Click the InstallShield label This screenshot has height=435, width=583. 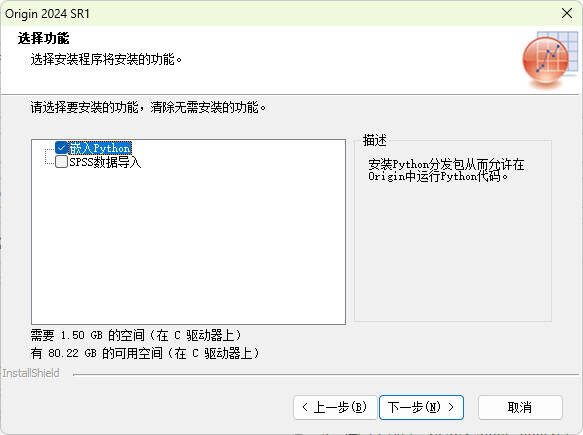point(31,373)
